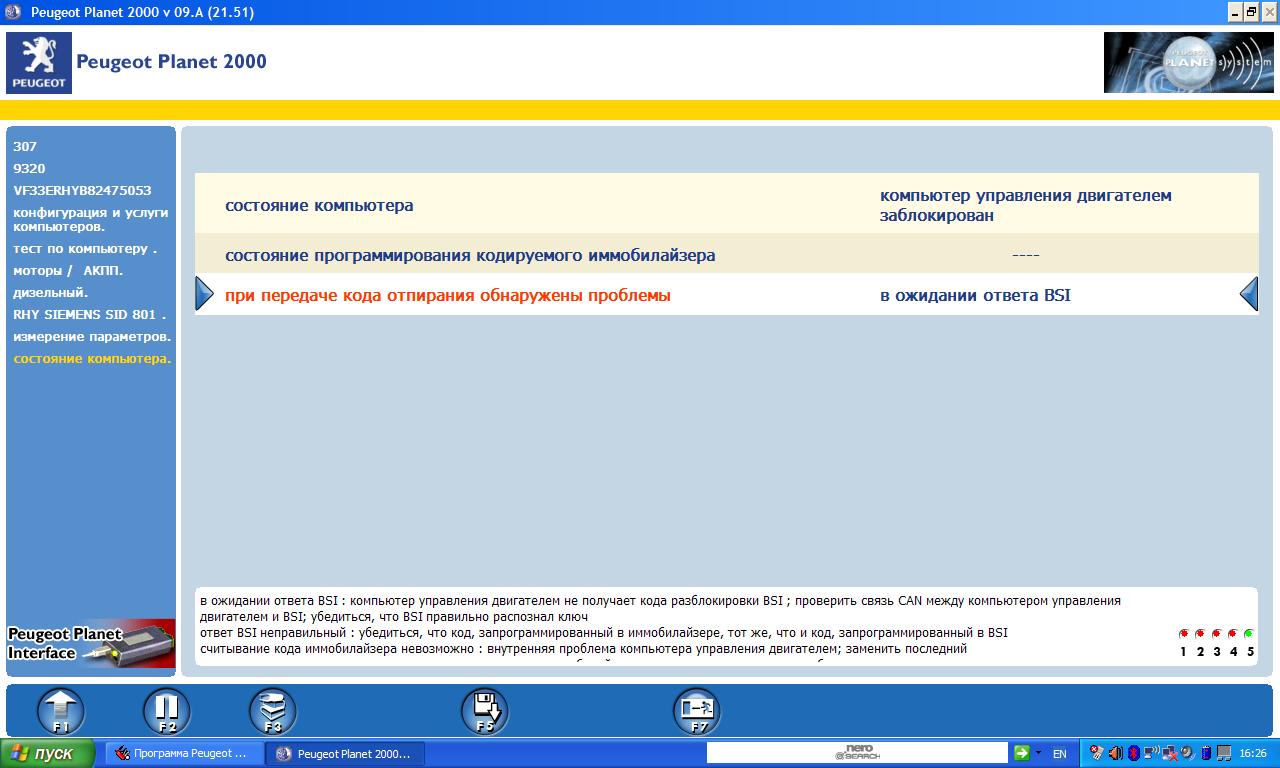Screen dimensions: 1280x768
Task: Select '307' in the left navigation panel
Action: (x=25, y=146)
